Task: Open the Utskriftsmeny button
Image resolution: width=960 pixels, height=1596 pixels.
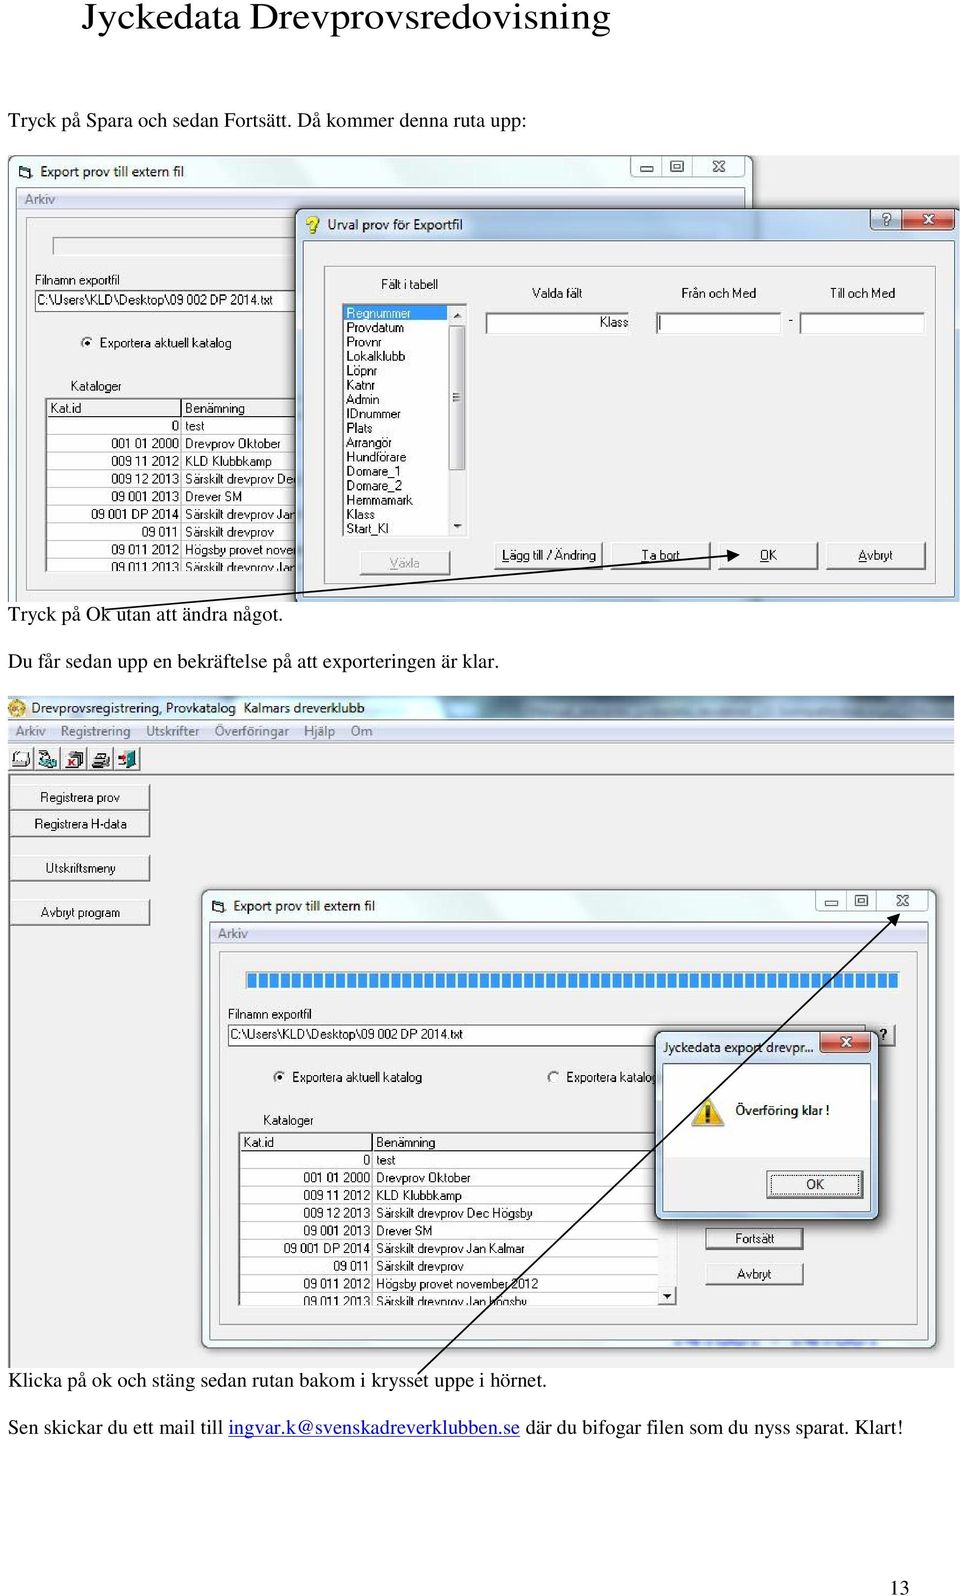Action: (80, 868)
